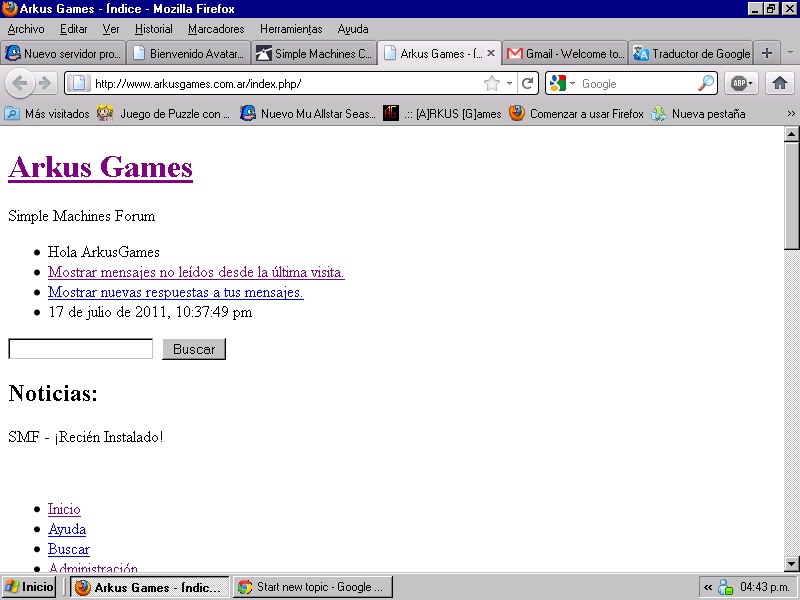Open the list all tabs dropdown
This screenshot has width=800, height=600.
point(790,53)
